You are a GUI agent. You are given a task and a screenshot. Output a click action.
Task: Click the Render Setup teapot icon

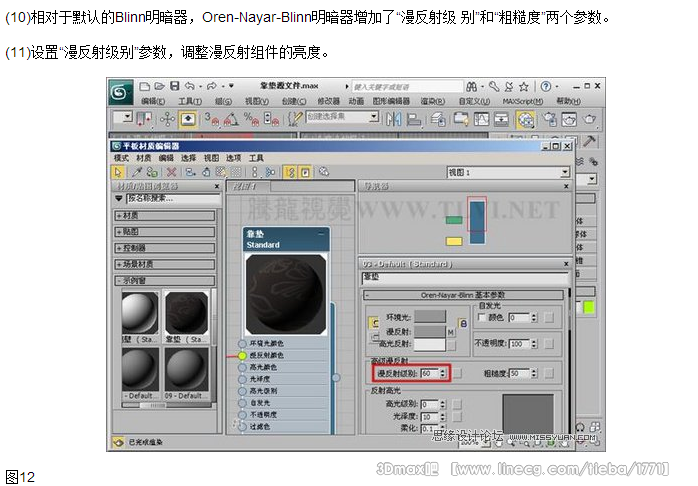(x=549, y=119)
